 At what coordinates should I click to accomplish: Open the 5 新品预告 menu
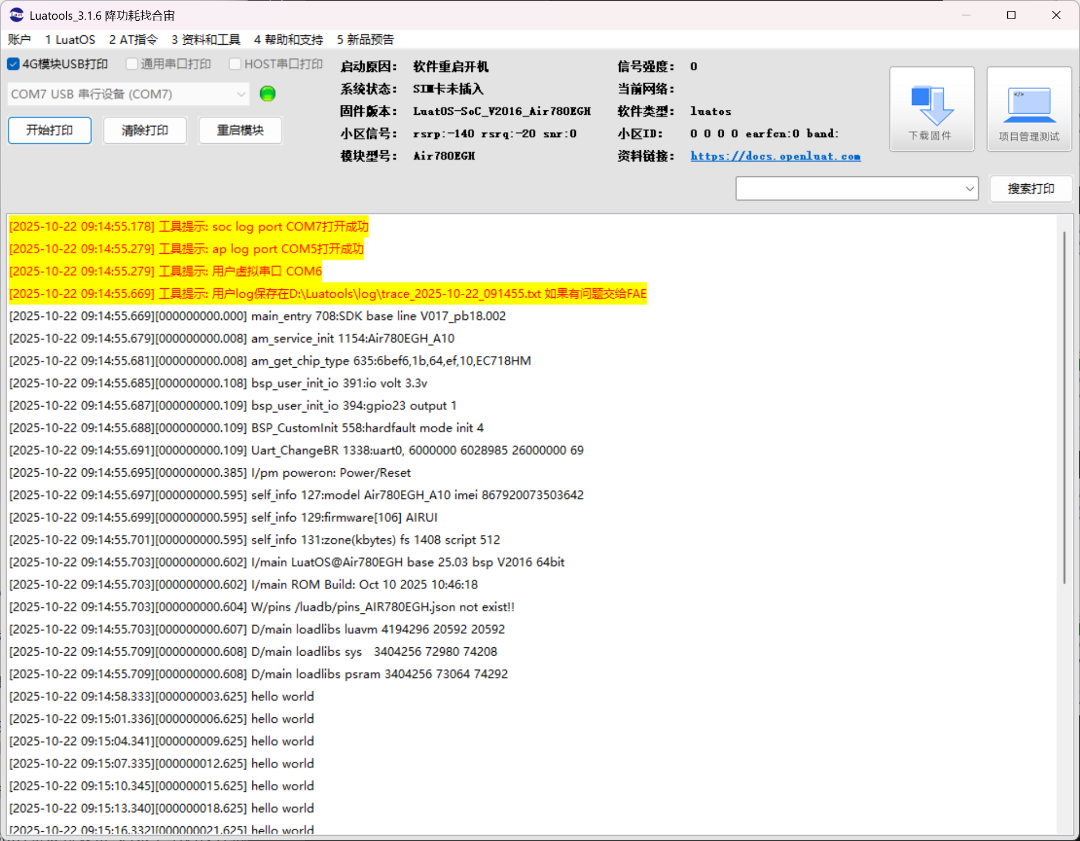[x=365, y=39]
